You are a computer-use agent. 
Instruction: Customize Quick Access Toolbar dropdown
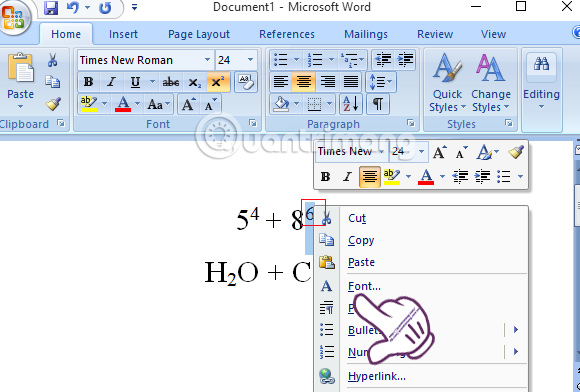134,7
